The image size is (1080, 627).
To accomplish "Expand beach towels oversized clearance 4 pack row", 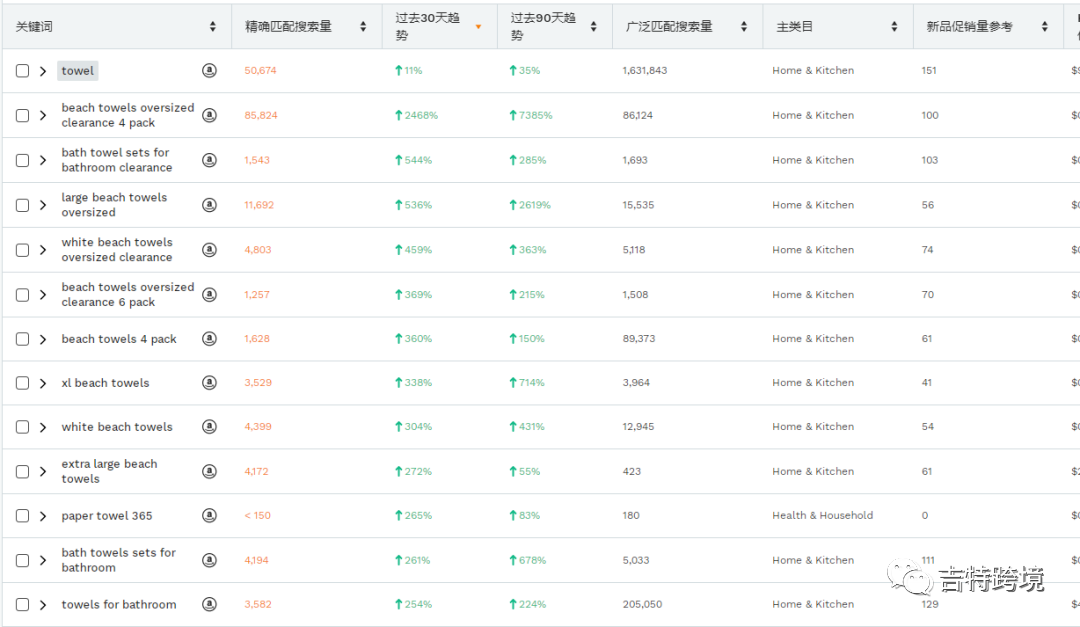I will [x=43, y=115].
